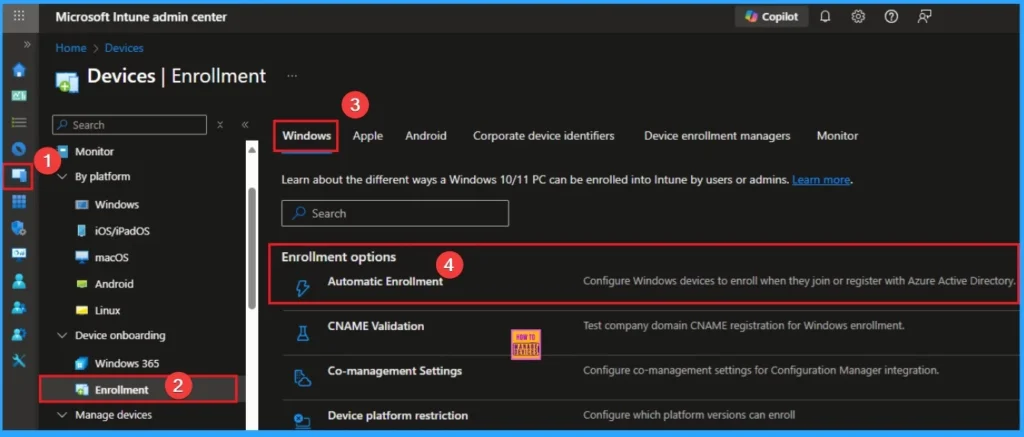Click the Automatic Enrollment lightning icon
Screen dimensions: 1024x437
point(302,288)
